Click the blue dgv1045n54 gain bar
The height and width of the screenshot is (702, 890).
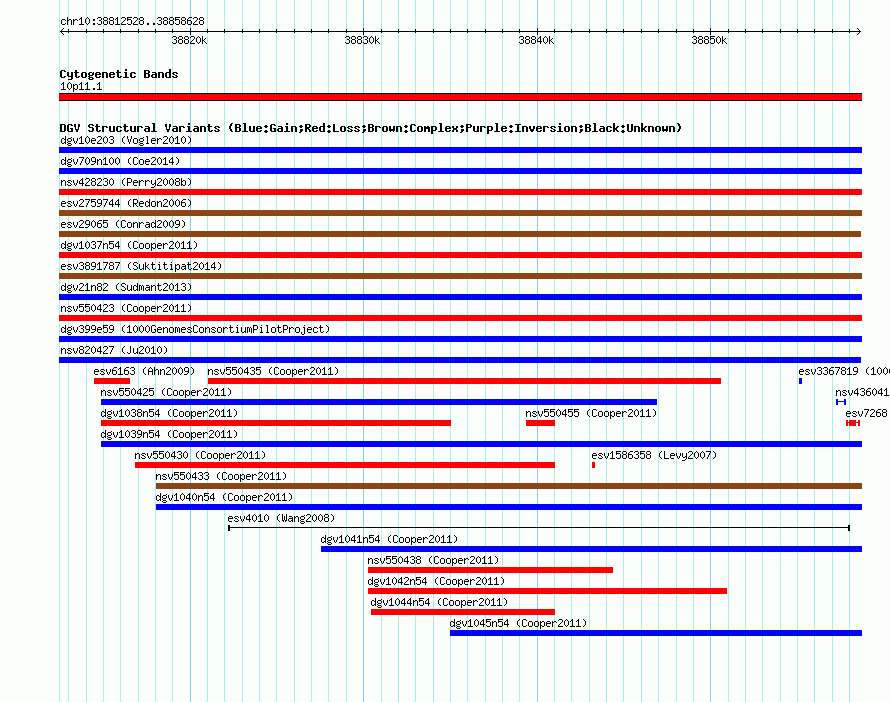click(x=656, y=633)
